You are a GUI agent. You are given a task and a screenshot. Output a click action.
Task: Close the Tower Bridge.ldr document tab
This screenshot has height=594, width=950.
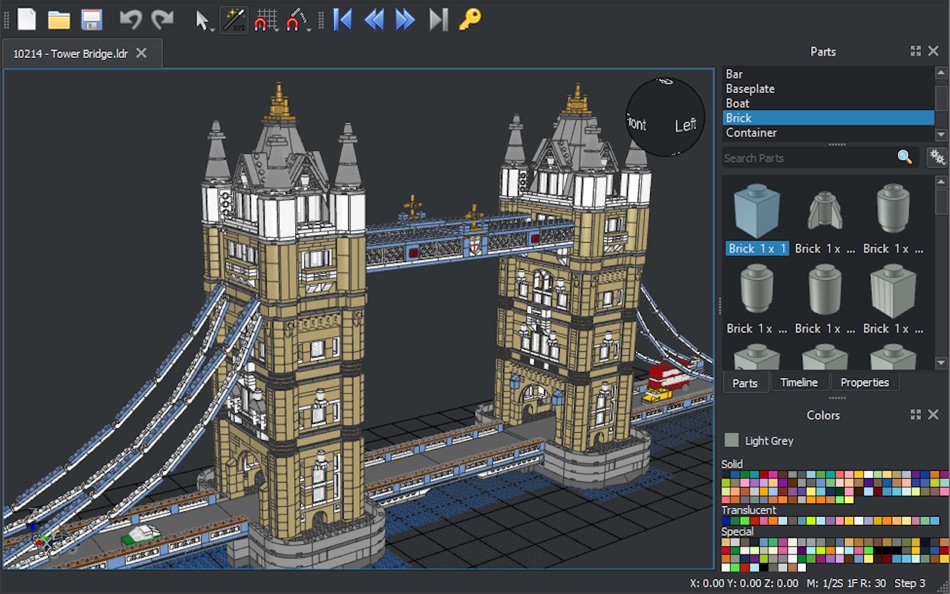click(141, 53)
